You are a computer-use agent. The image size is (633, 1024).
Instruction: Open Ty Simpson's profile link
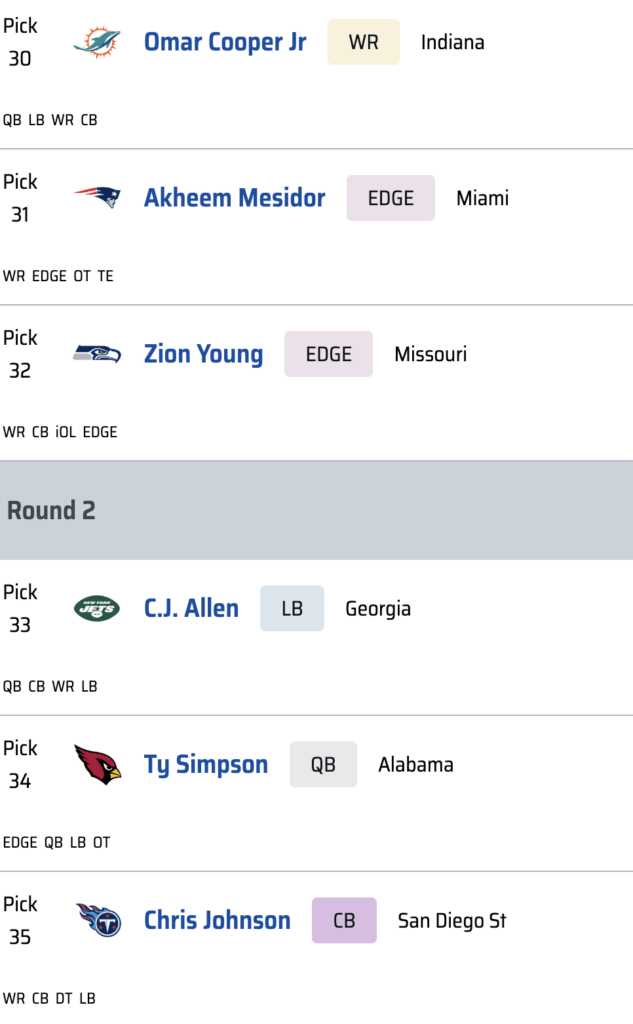coord(206,765)
